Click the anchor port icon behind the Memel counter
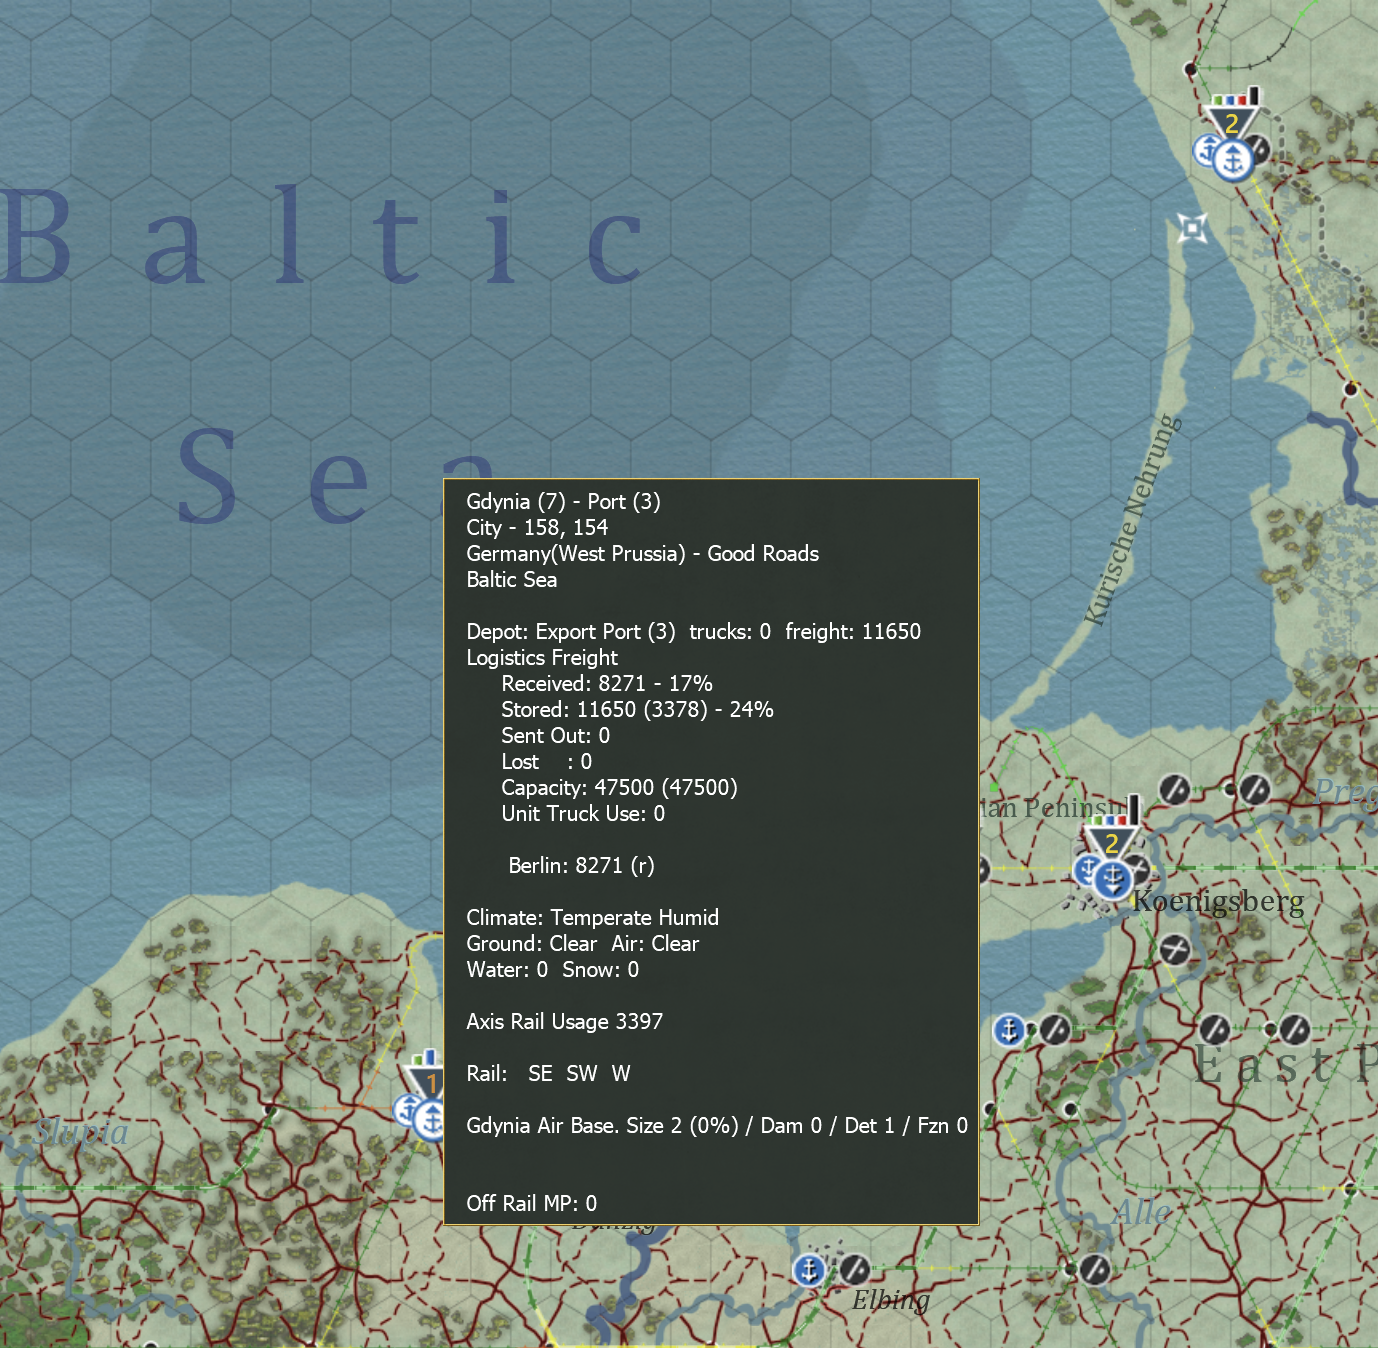Viewport: 1378px width, 1348px height. pos(1209,152)
